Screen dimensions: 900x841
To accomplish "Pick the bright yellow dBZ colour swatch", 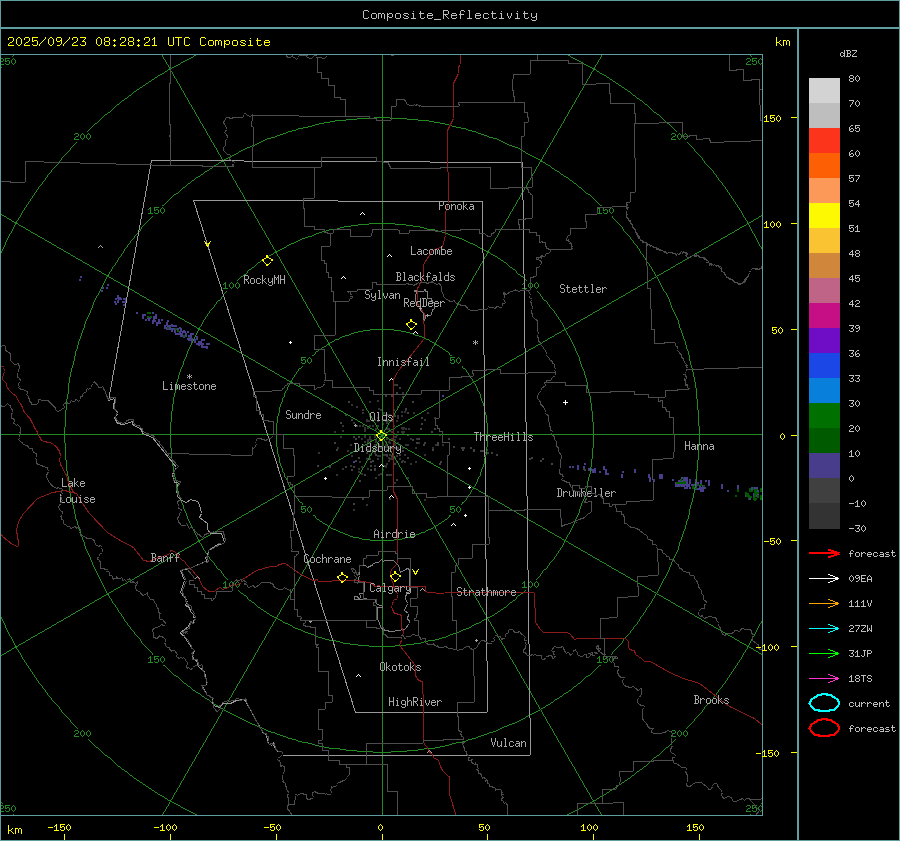I will point(824,216).
